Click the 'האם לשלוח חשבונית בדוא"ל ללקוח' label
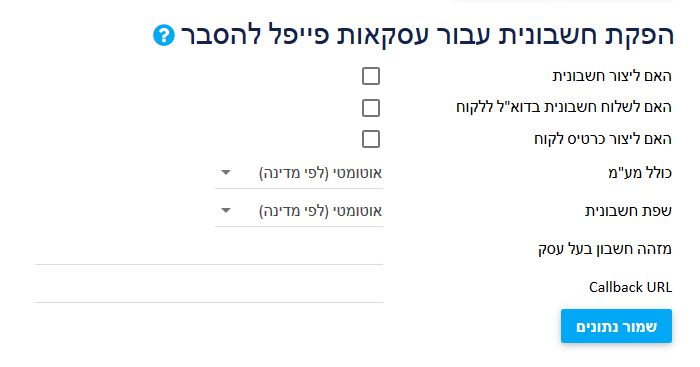The width and height of the screenshot is (700, 367). [564, 107]
